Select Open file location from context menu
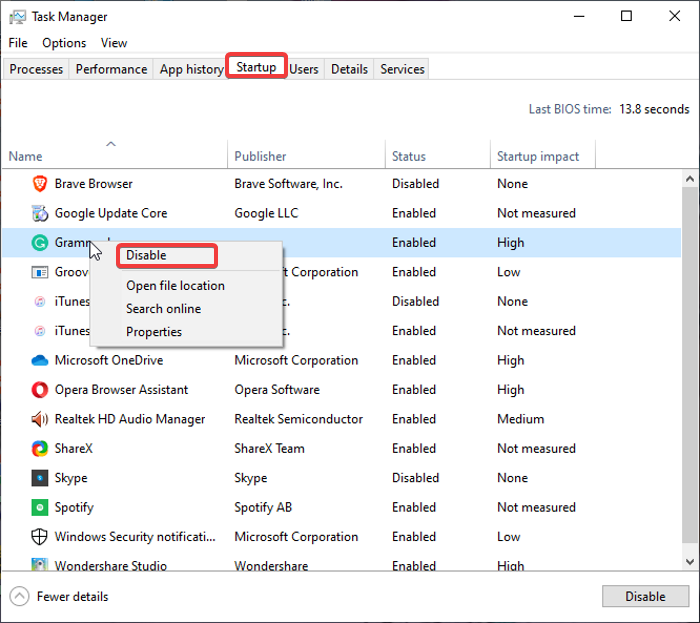 tap(175, 286)
